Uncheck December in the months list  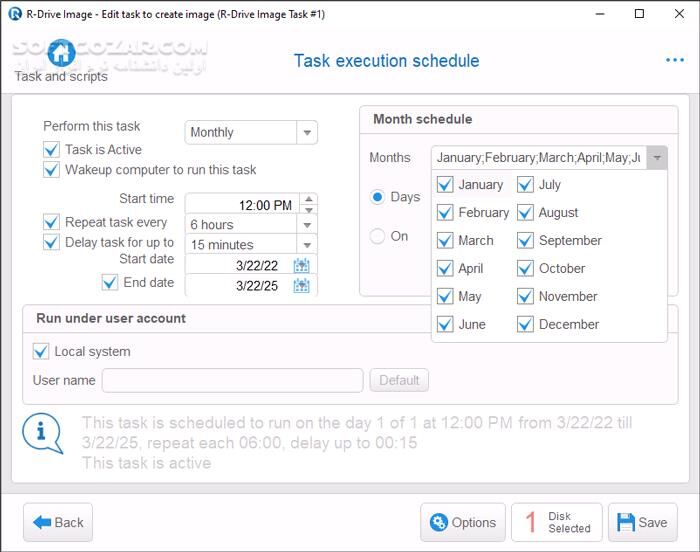pyautogui.click(x=525, y=324)
